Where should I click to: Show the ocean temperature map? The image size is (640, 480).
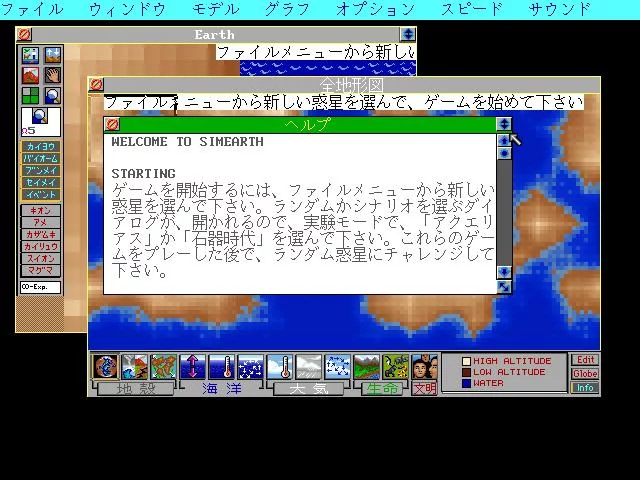tap(222, 367)
